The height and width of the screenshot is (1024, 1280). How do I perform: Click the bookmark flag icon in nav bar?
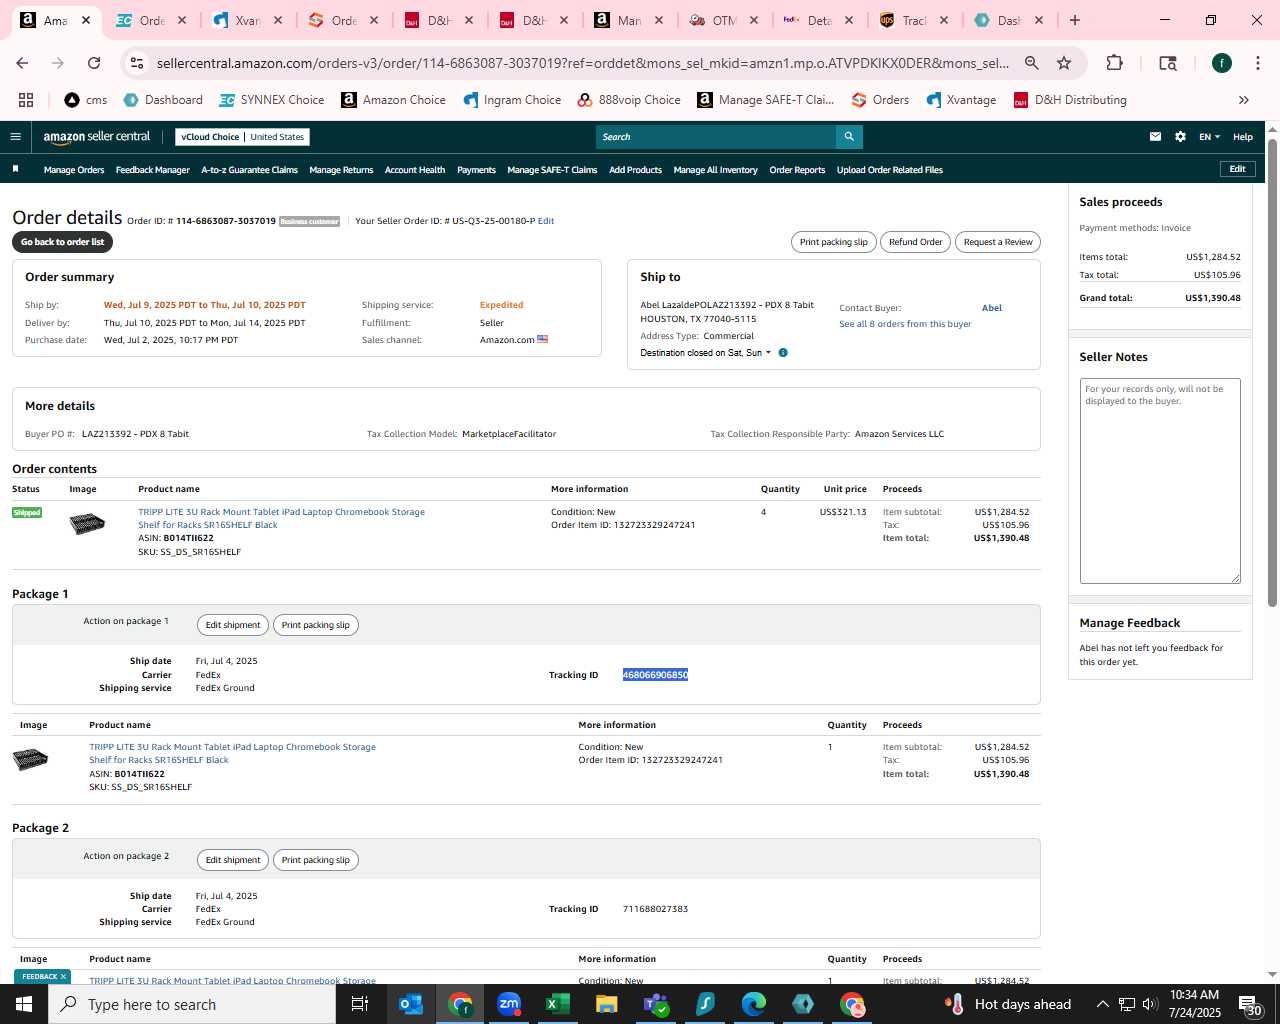tap(15, 169)
